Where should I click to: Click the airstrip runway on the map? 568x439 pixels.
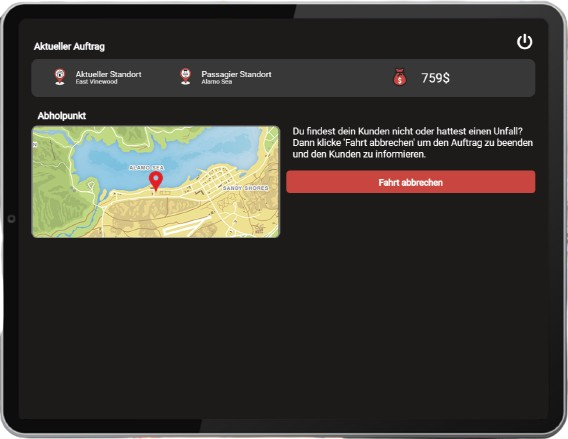(x=187, y=226)
